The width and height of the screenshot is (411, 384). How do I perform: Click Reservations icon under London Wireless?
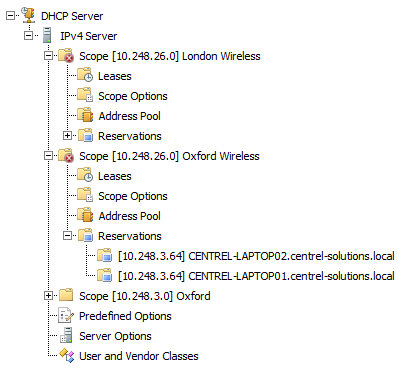click(x=85, y=135)
